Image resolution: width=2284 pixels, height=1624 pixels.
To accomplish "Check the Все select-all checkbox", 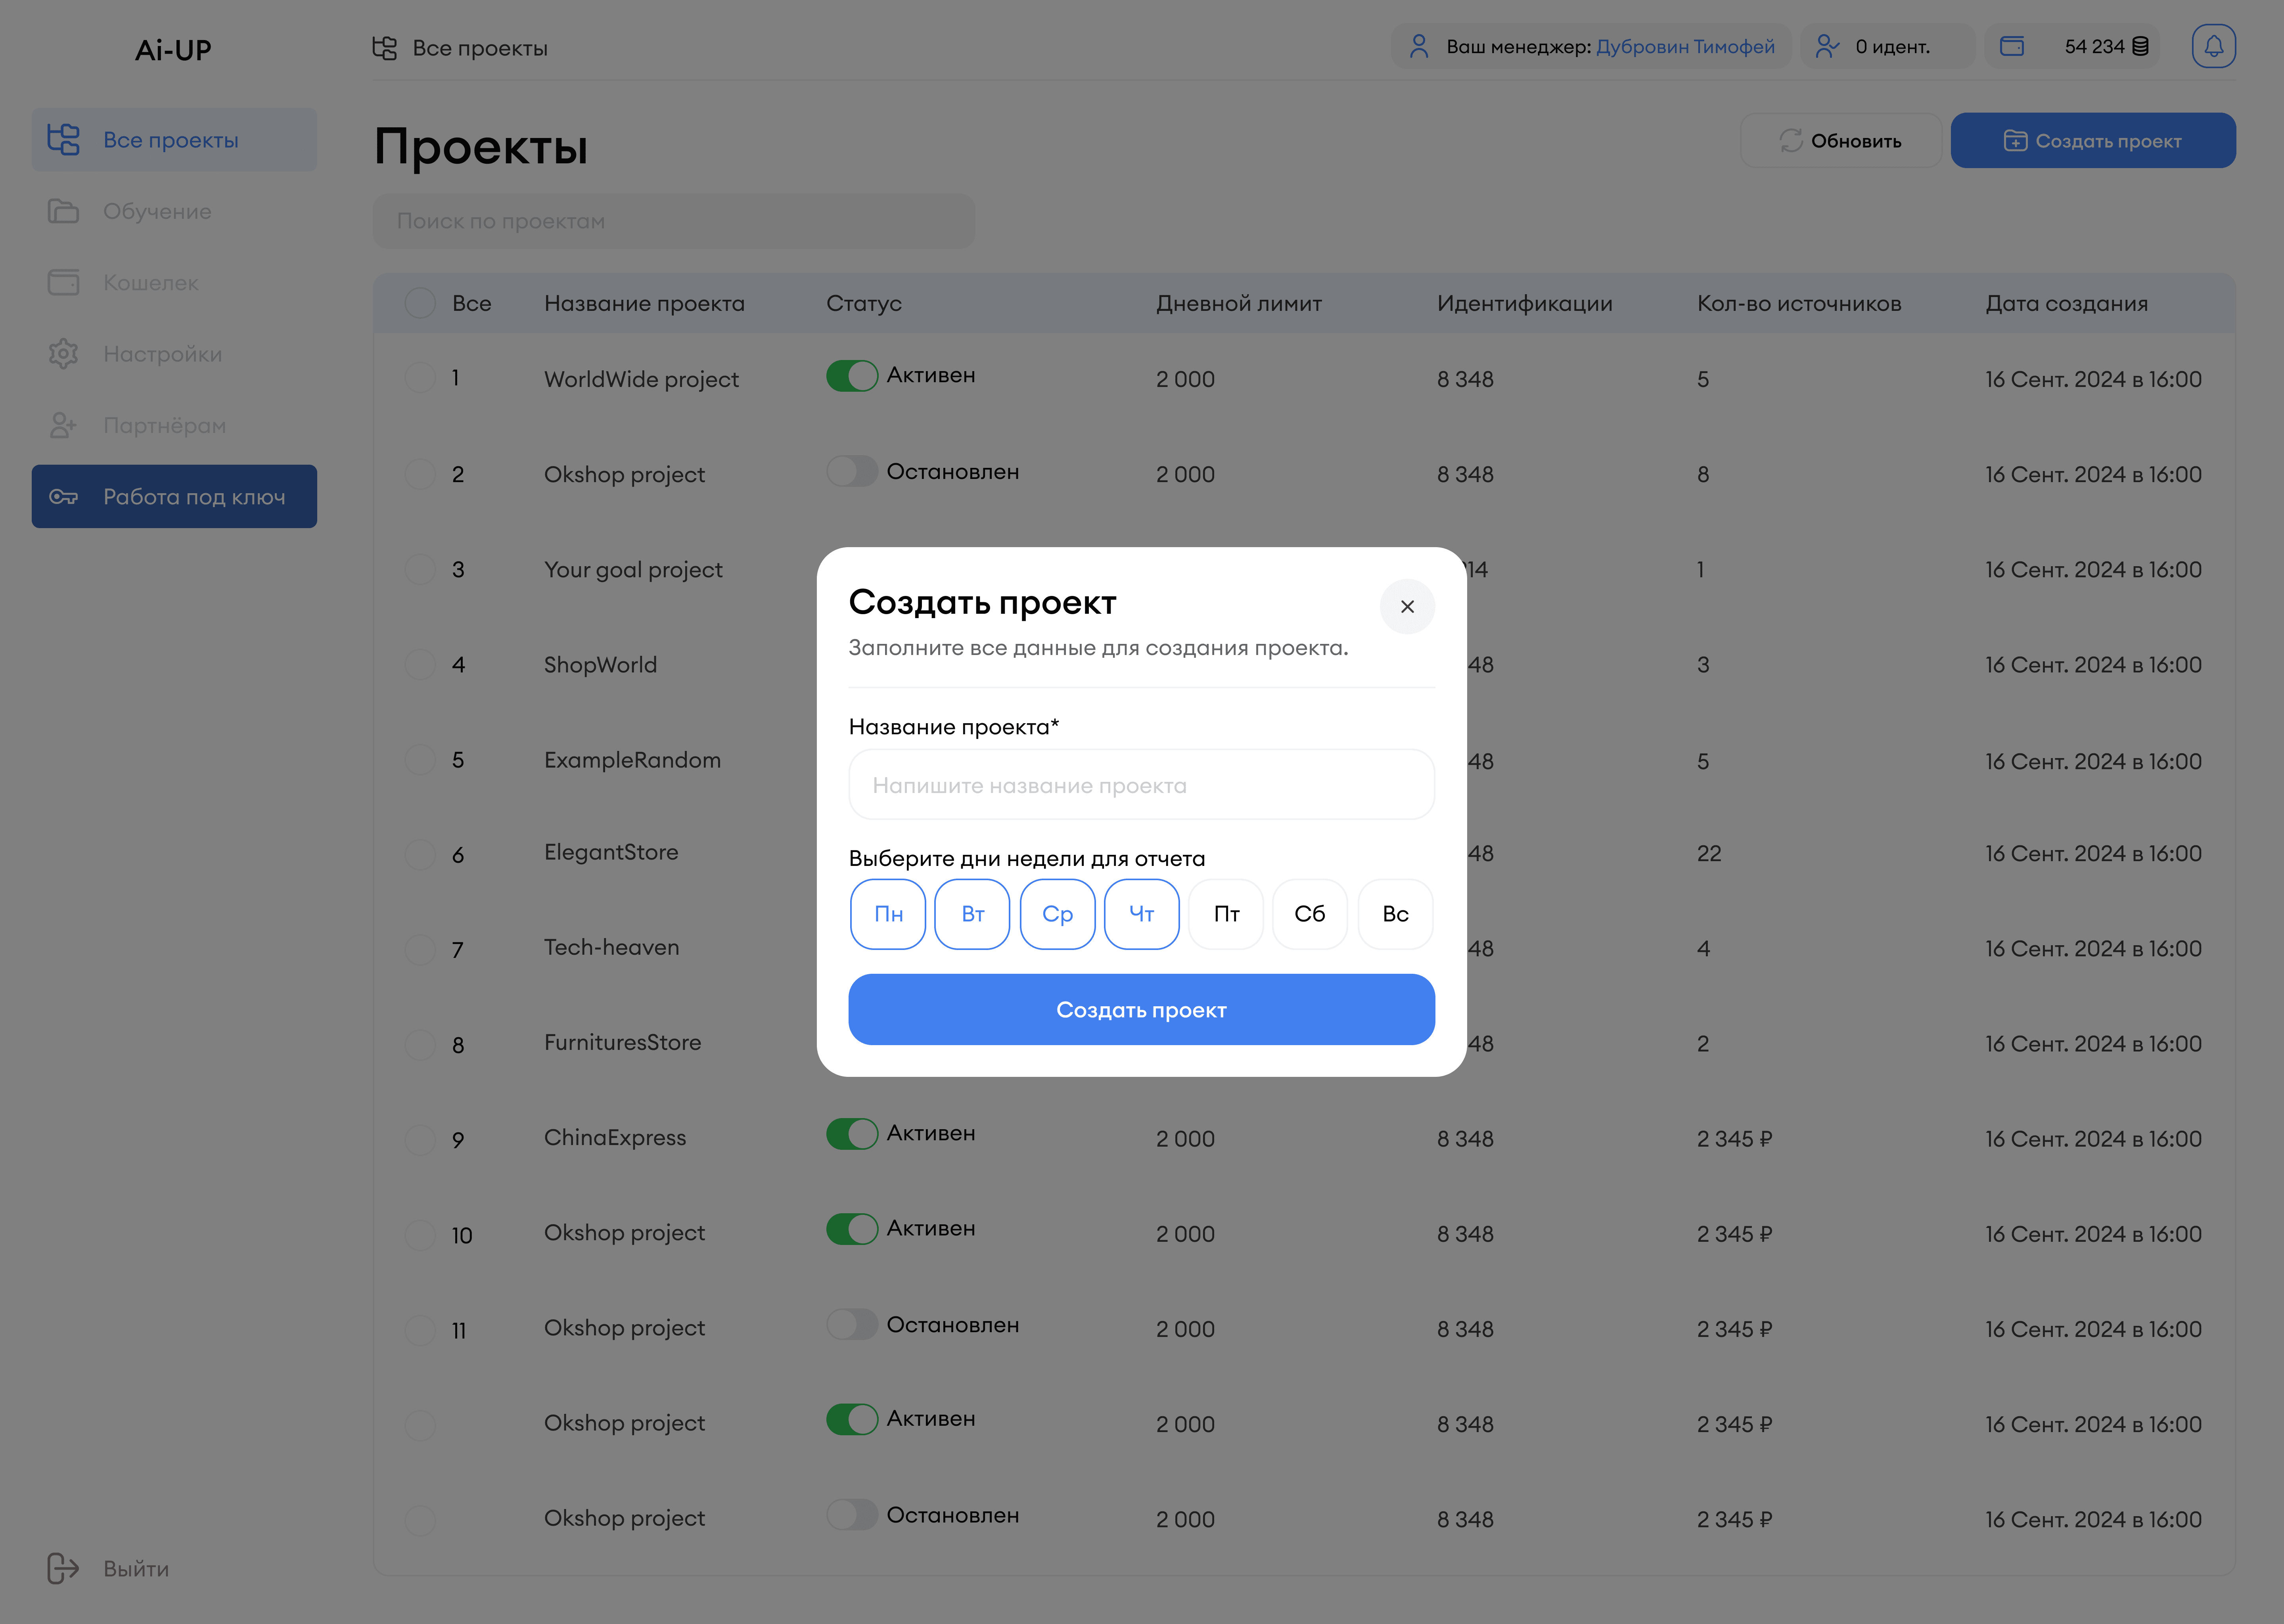I will pyautogui.click(x=420, y=303).
